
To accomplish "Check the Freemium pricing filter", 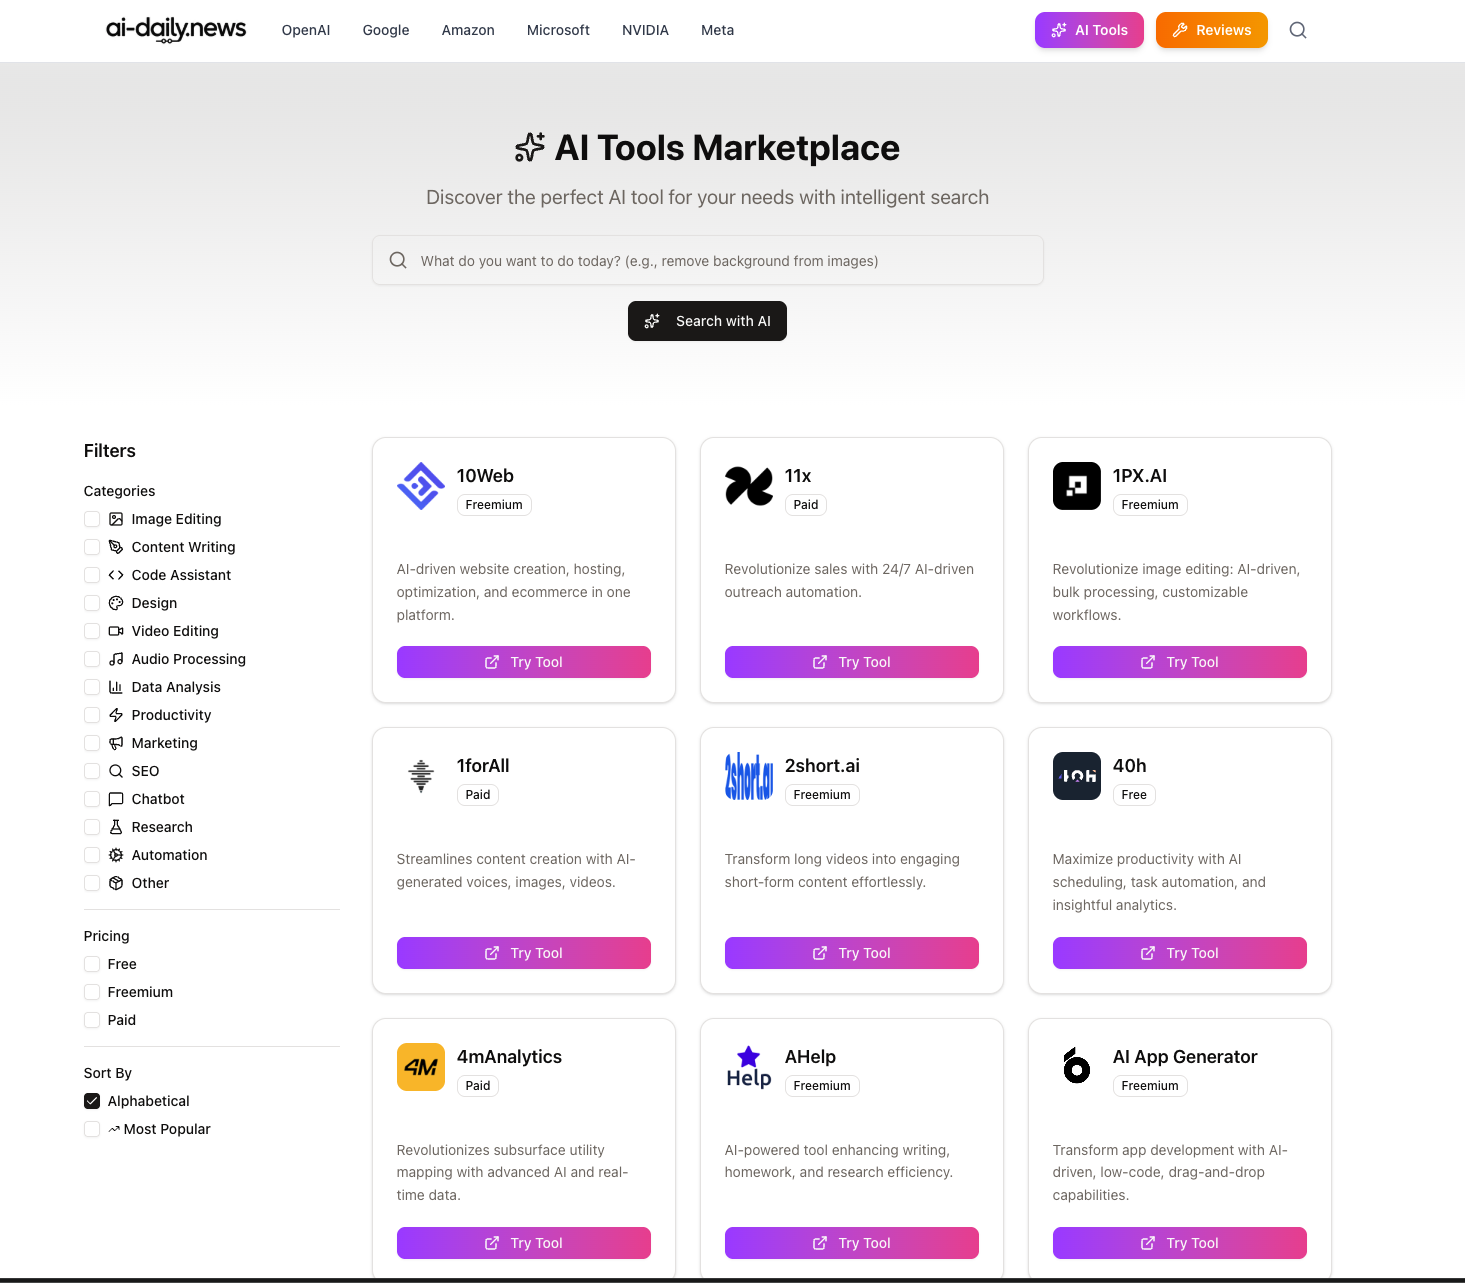I will click(x=91, y=992).
